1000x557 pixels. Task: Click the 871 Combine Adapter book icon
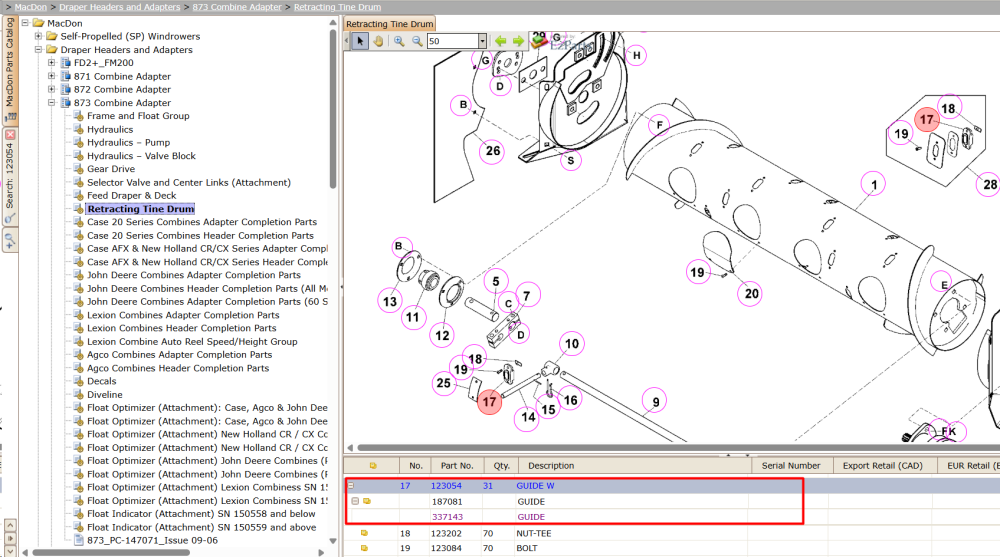pyautogui.click(x=65, y=76)
